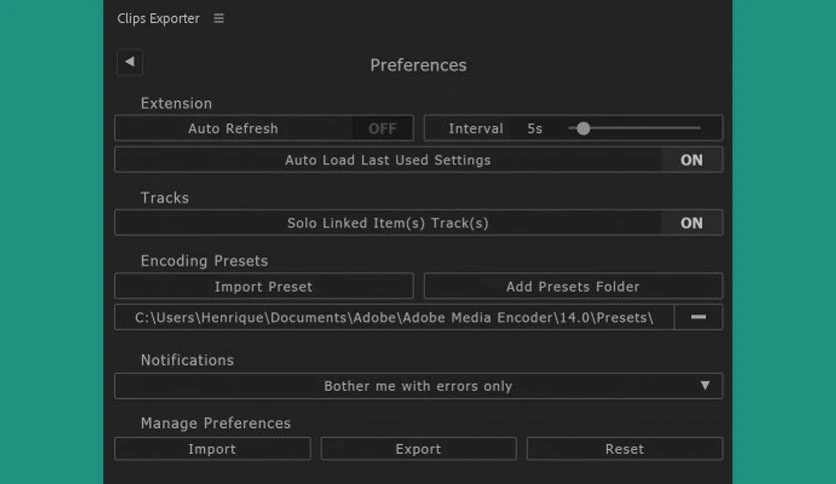Click the Import Preset button
836x484 pixels.
tap(264, 286)
